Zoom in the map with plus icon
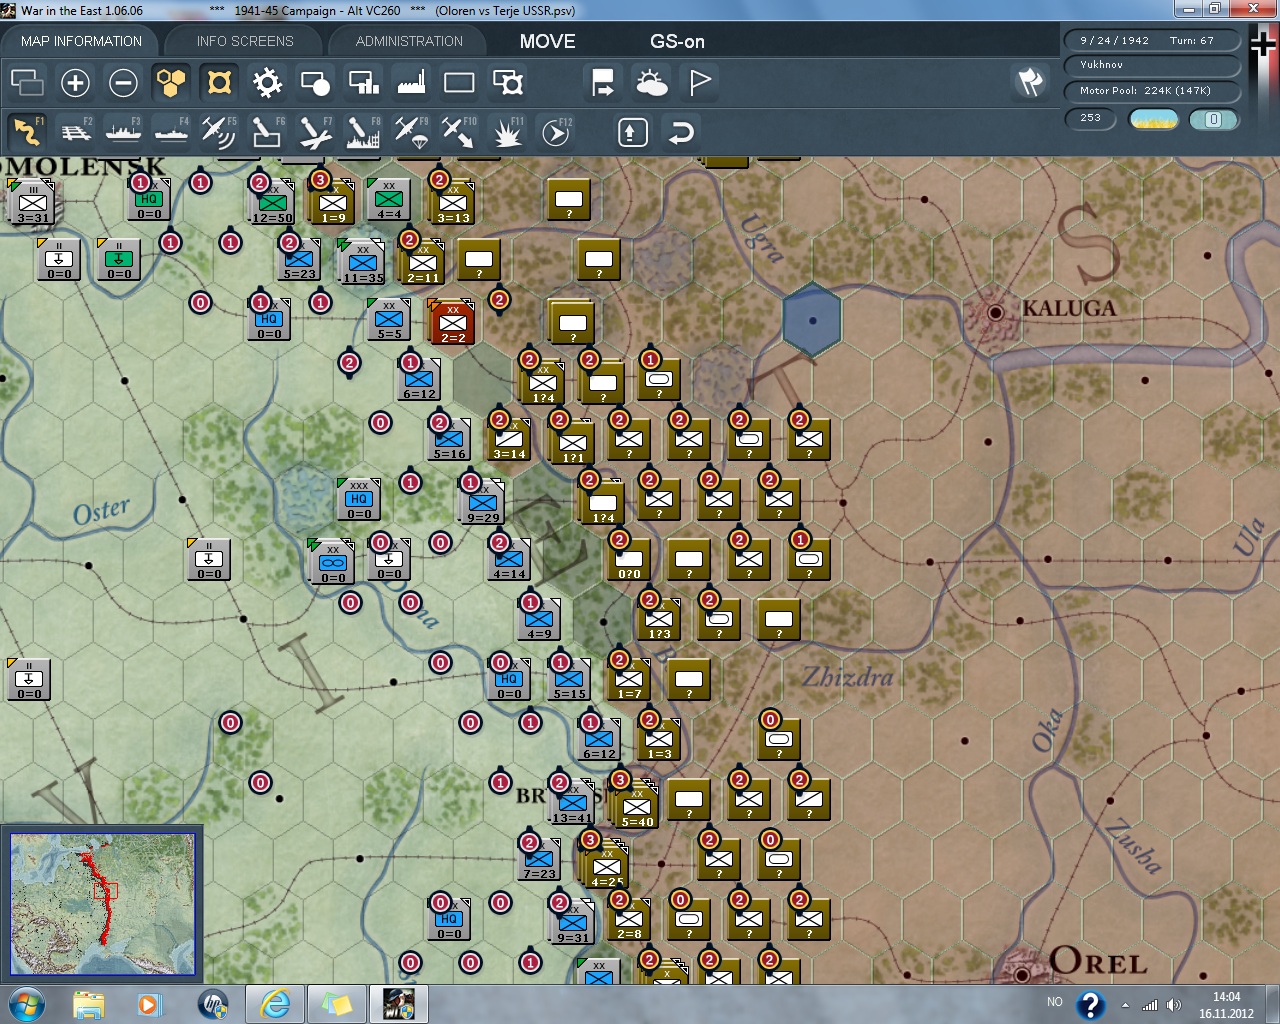Image resolution: width=1280 pixels, height=1024 pixels. 75,82
